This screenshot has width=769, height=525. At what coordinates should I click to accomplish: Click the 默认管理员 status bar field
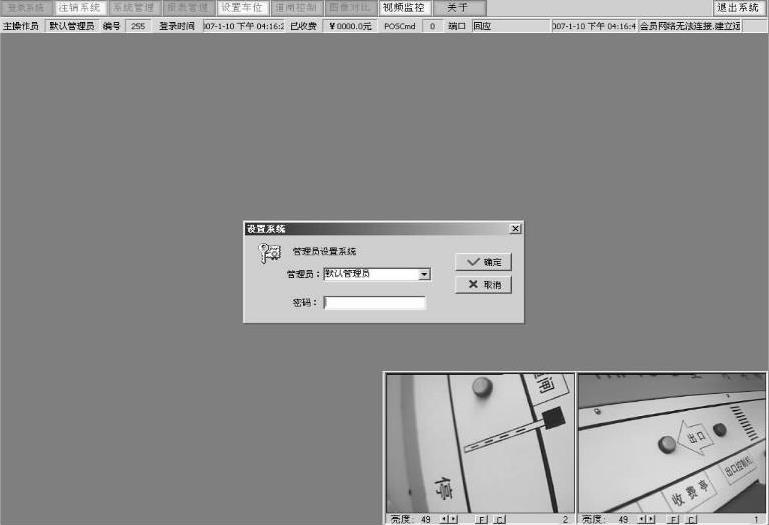click(72, 26)
